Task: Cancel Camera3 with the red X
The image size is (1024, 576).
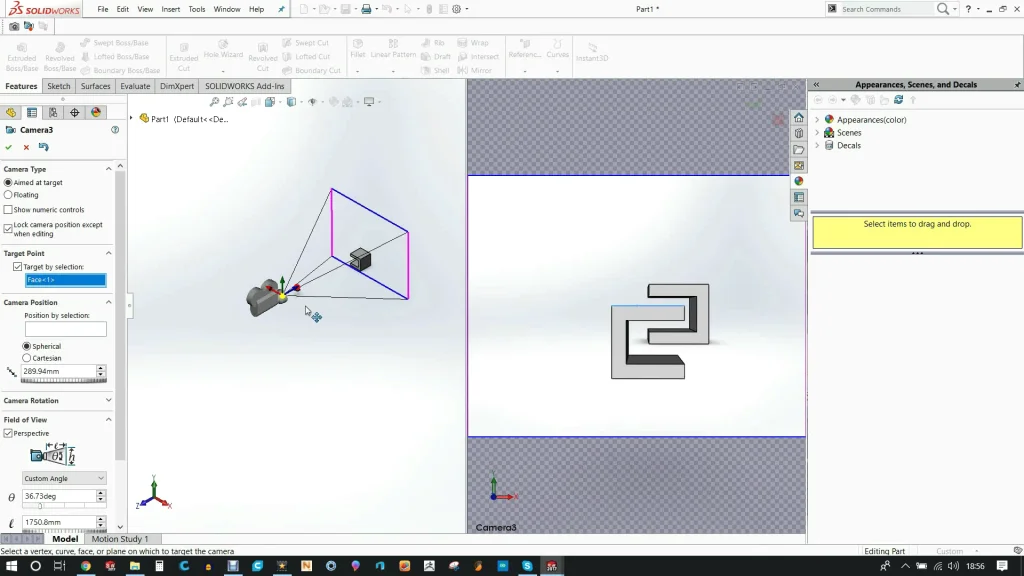Action: click(26, 147)
